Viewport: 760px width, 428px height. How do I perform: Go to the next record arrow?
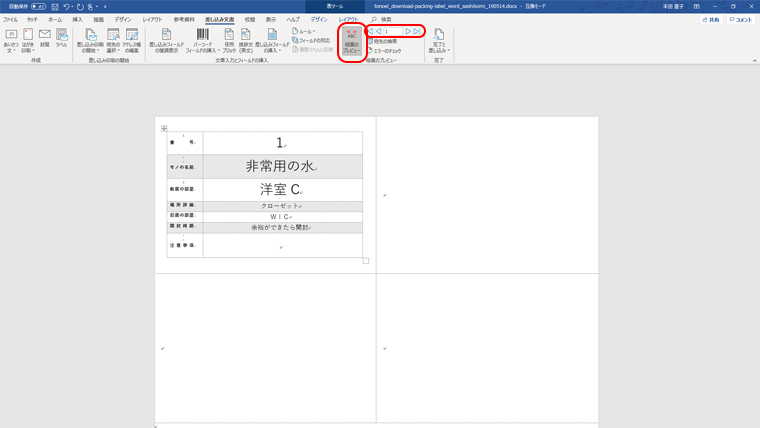pyautogui.click(x=408, y=31)
